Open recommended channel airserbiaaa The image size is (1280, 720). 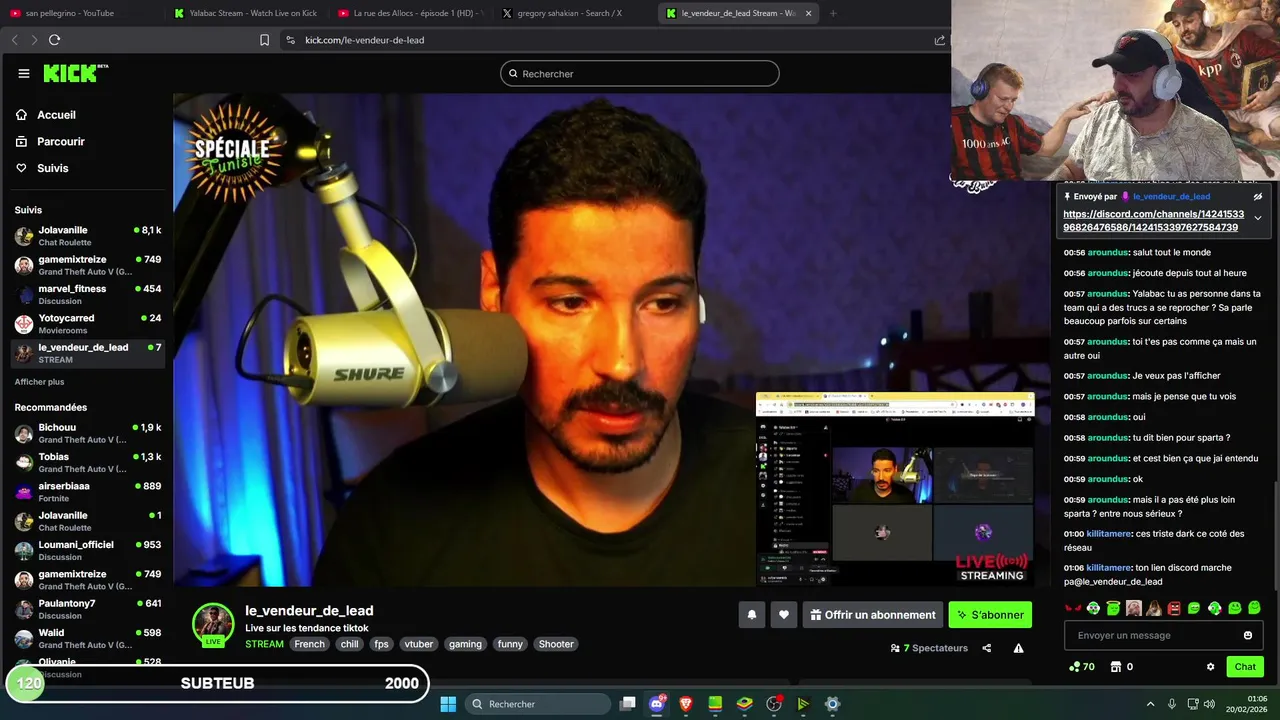coord(88,491)
